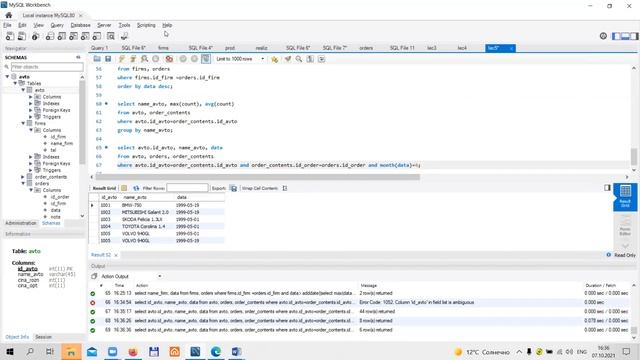640x360 pixels.
Task: Collapse the avto table node
Action: [23, 90]
